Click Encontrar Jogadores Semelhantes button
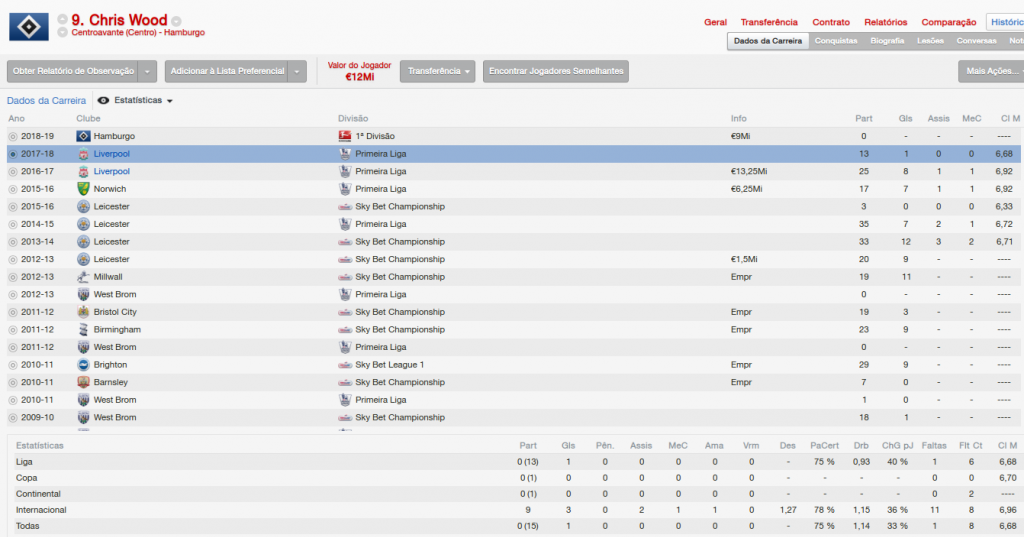The image size is (1024, 537). pos(556,71)
